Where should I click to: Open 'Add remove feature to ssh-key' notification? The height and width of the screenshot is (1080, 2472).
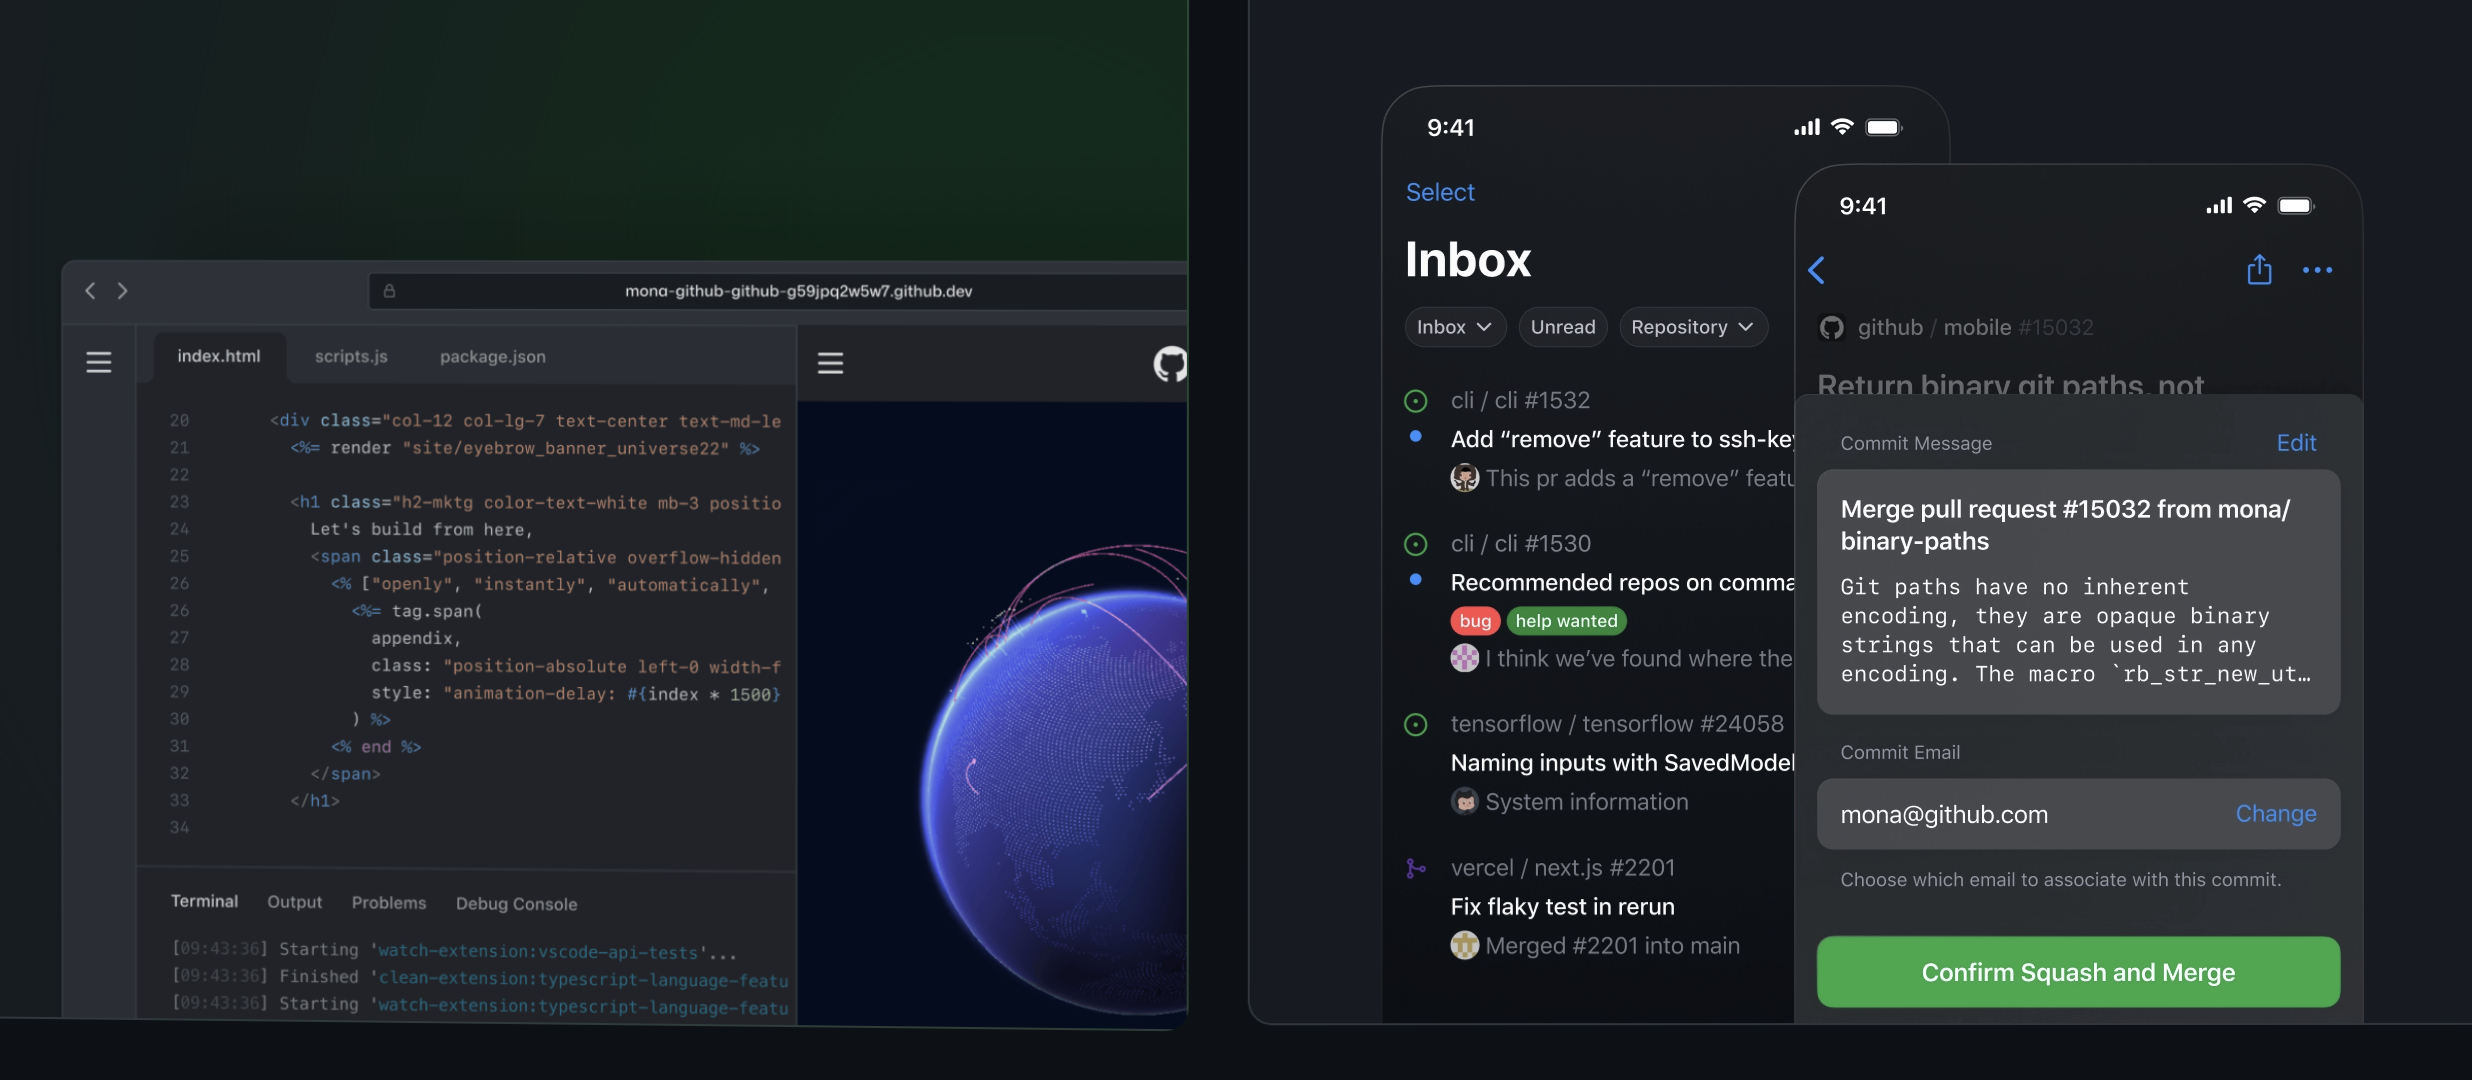[1622, 439]
